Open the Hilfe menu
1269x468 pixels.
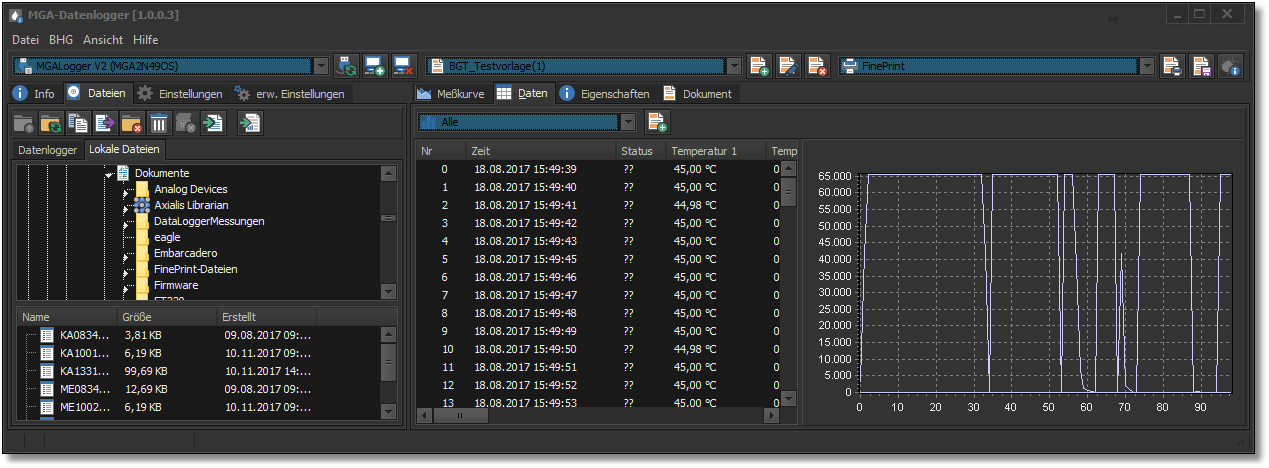(146, 40)
